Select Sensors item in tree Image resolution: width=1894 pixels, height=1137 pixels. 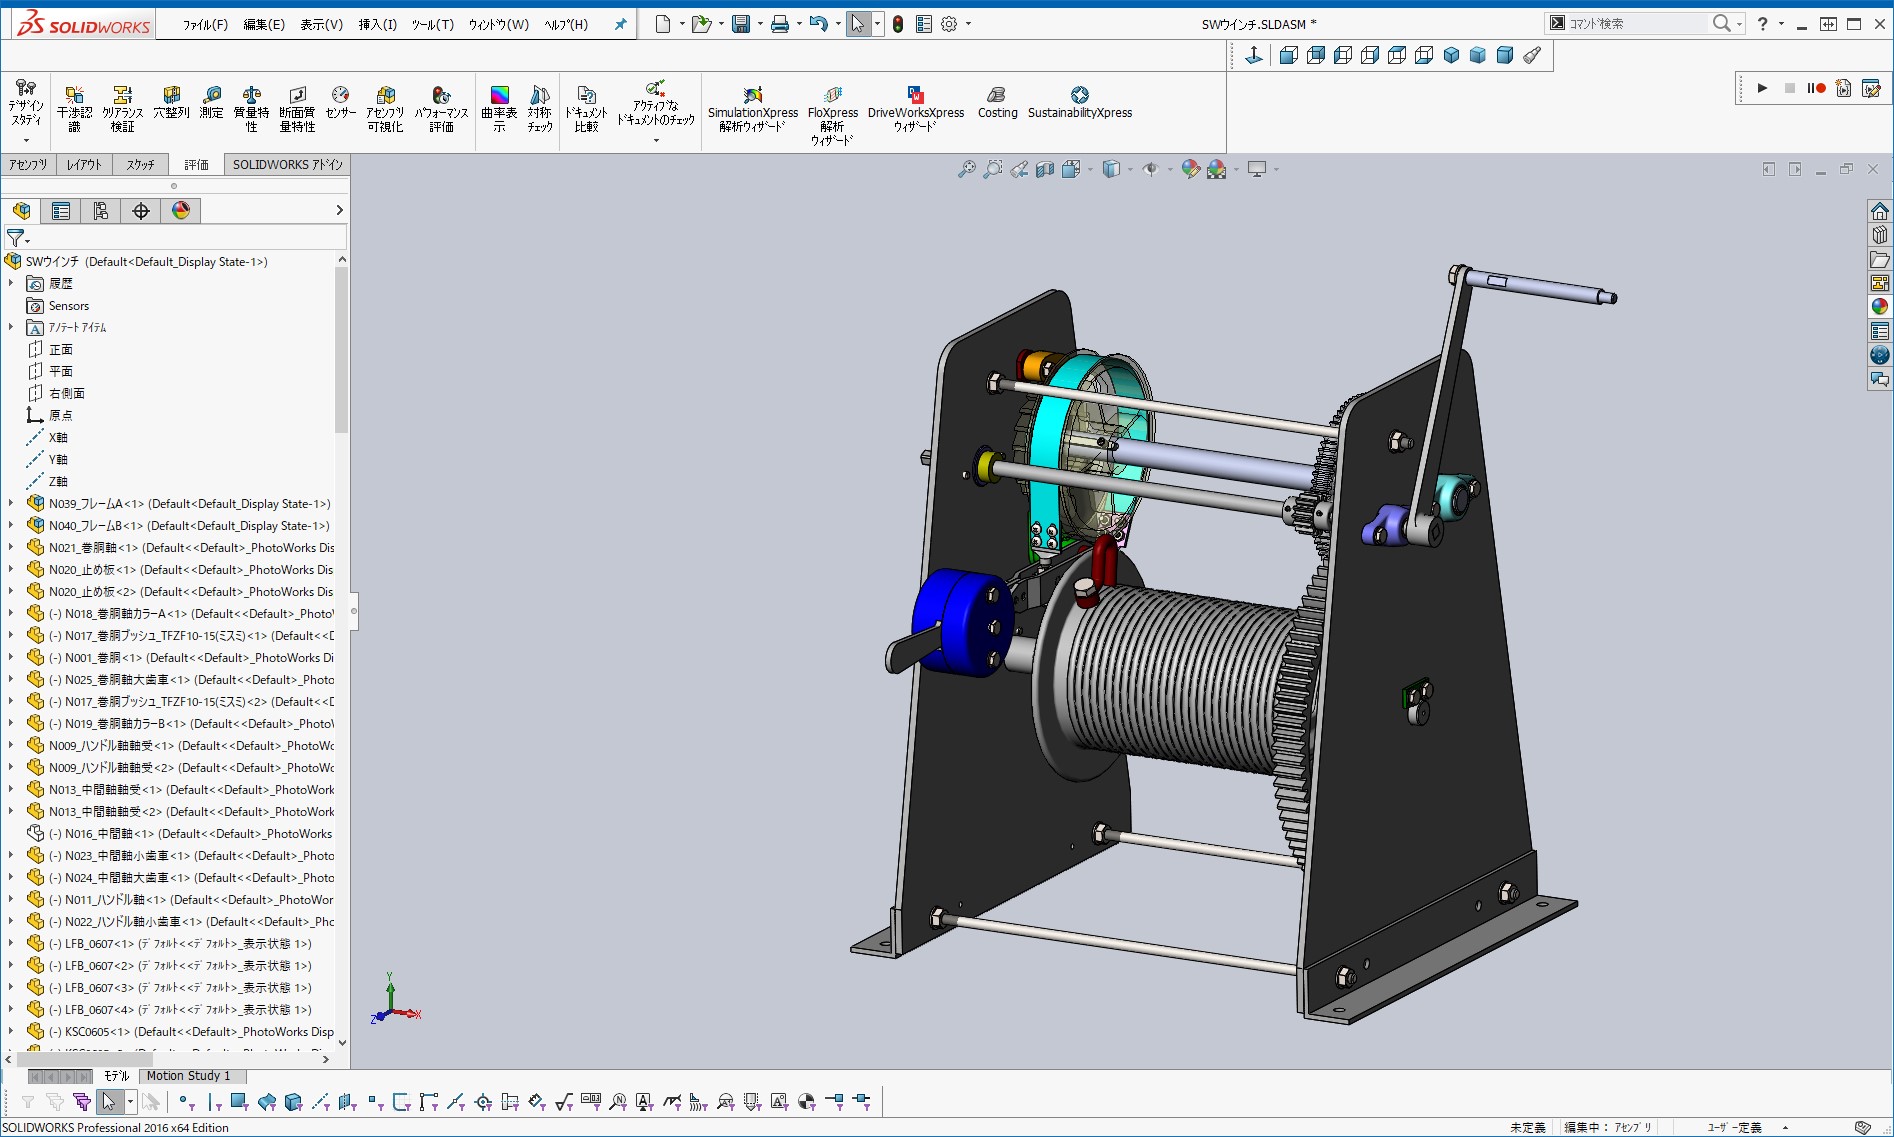click(69, 306)
